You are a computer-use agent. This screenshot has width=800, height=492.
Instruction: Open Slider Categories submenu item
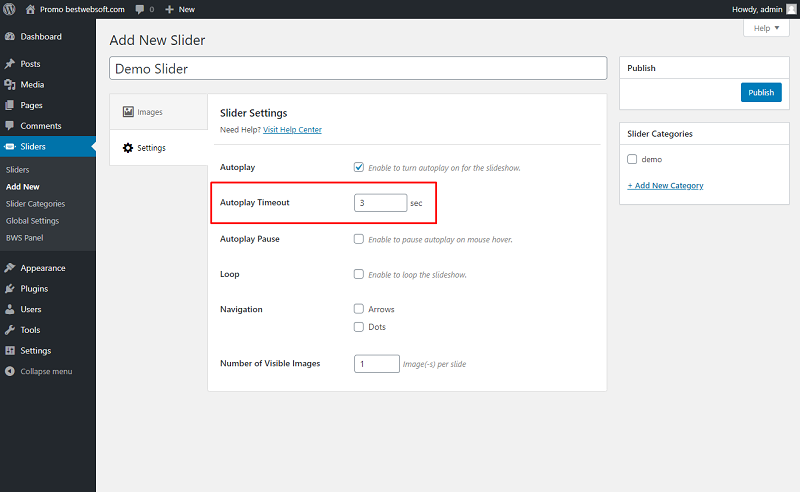click(35, 204)
